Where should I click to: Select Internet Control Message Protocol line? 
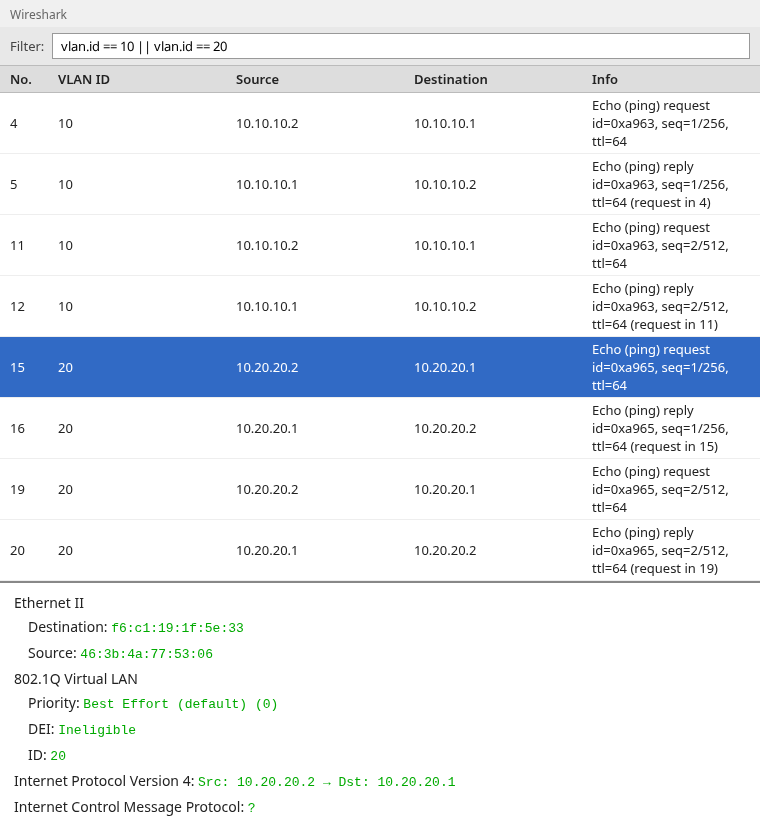(x=134, y=807)
